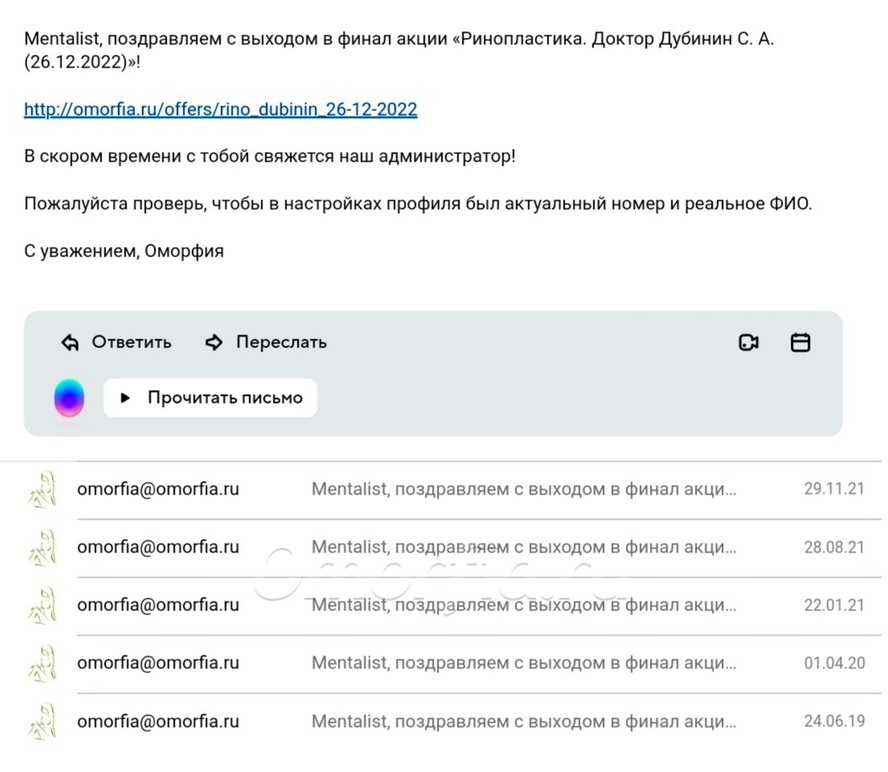
Task: Open the calendar event icon
Action: pyautogui.click(x=800, y=343)
